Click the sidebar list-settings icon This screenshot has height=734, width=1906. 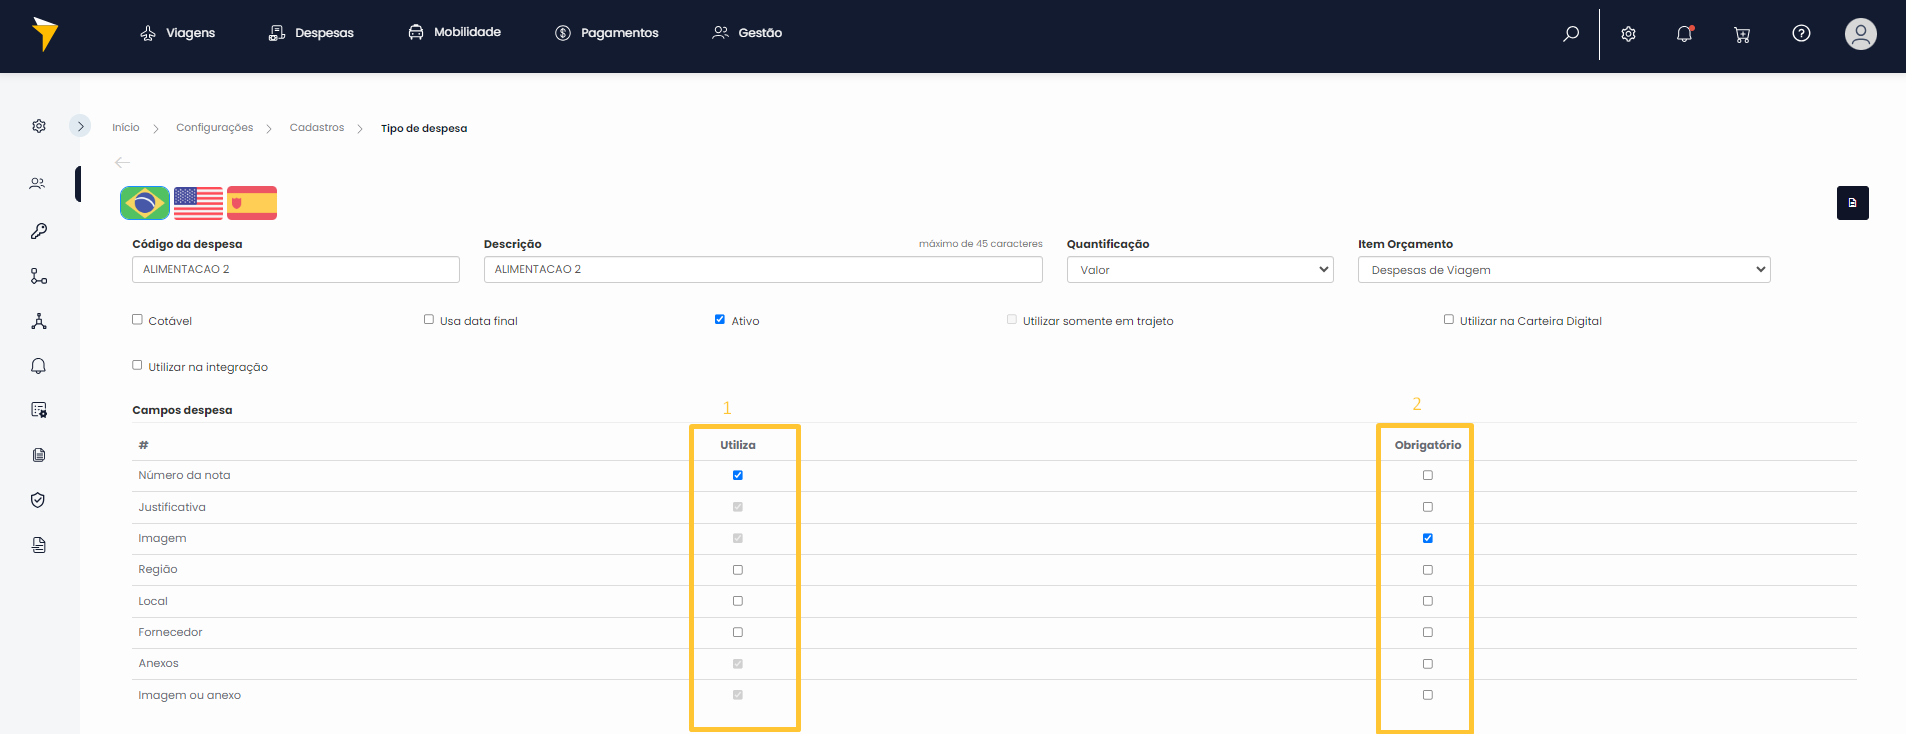[39, 410]
